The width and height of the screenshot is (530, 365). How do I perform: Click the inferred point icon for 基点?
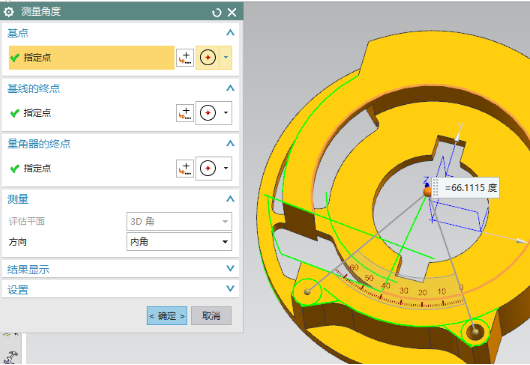click(x=208, y=58)
